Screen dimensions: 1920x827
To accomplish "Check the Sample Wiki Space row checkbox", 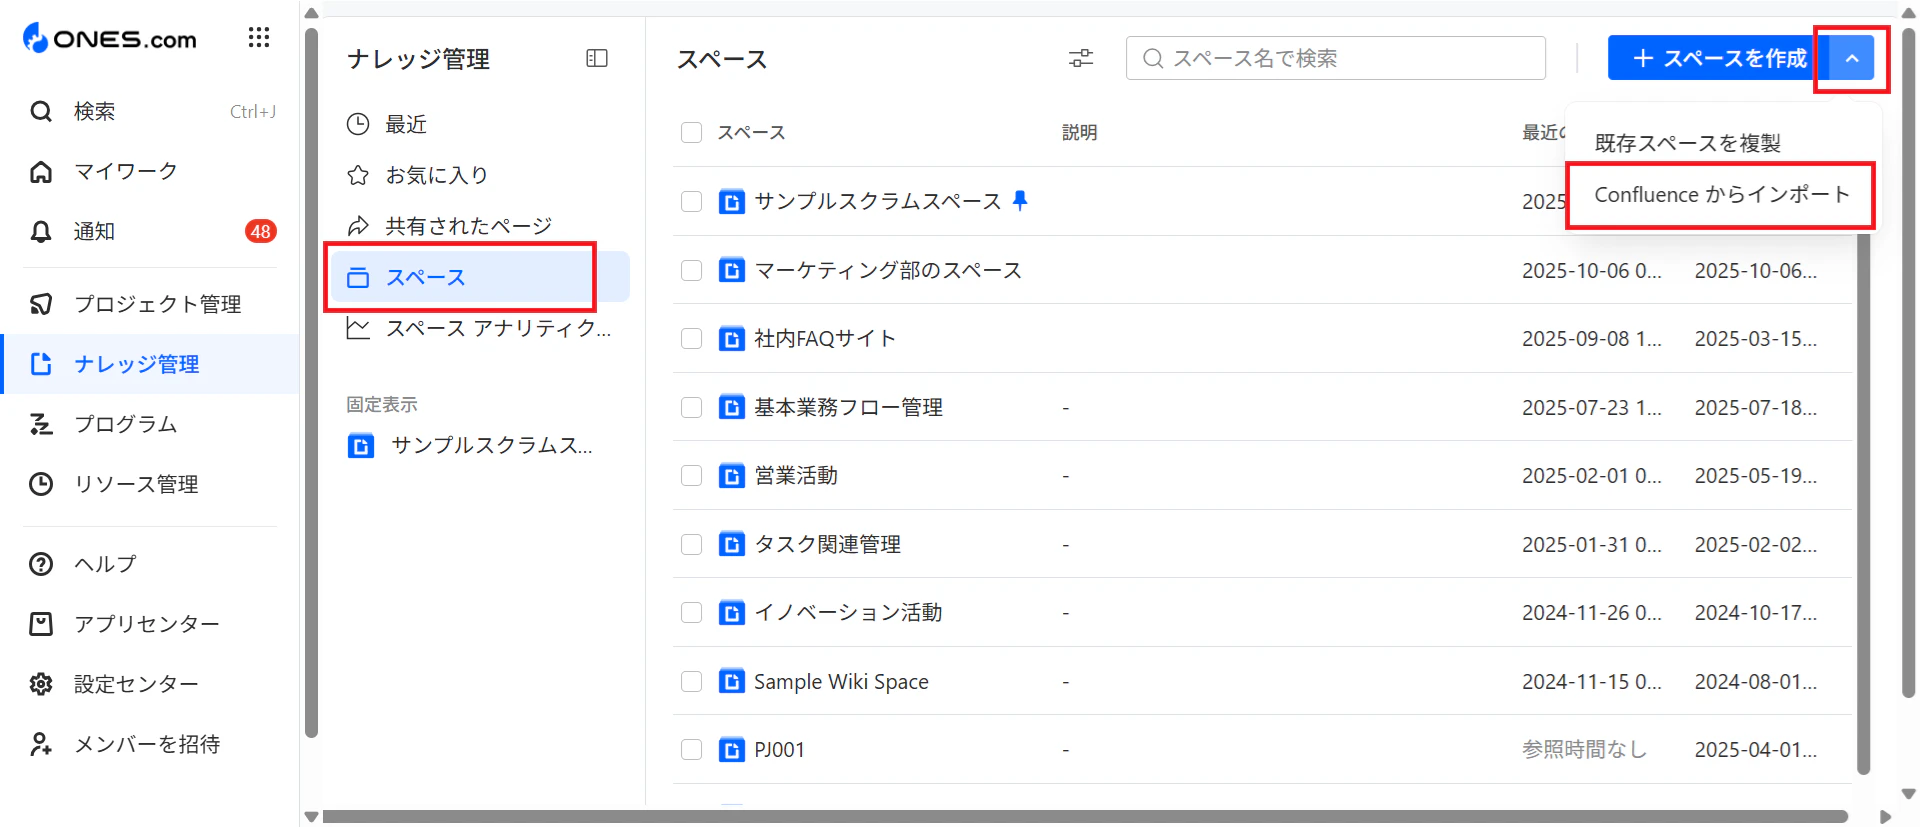I will pos(691,681).
